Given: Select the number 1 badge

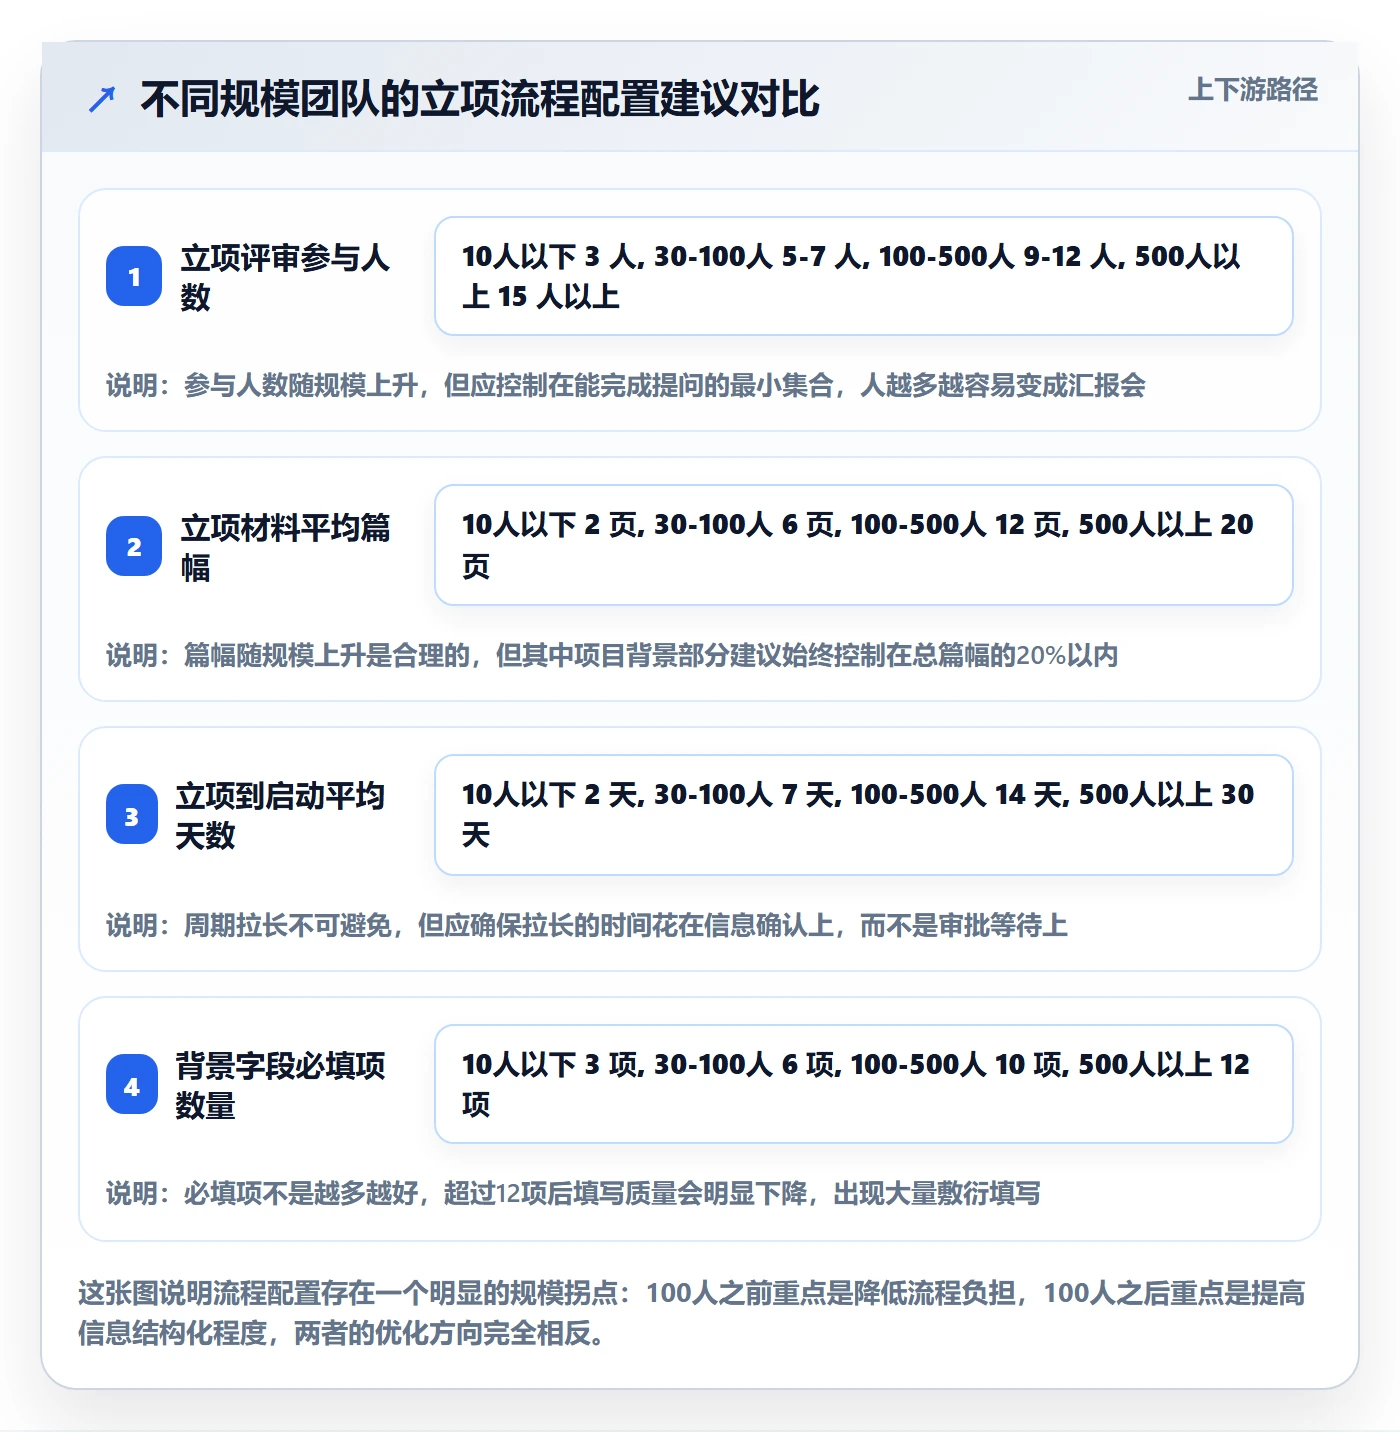Looking at the screenshot, I should tap(134, 276).
